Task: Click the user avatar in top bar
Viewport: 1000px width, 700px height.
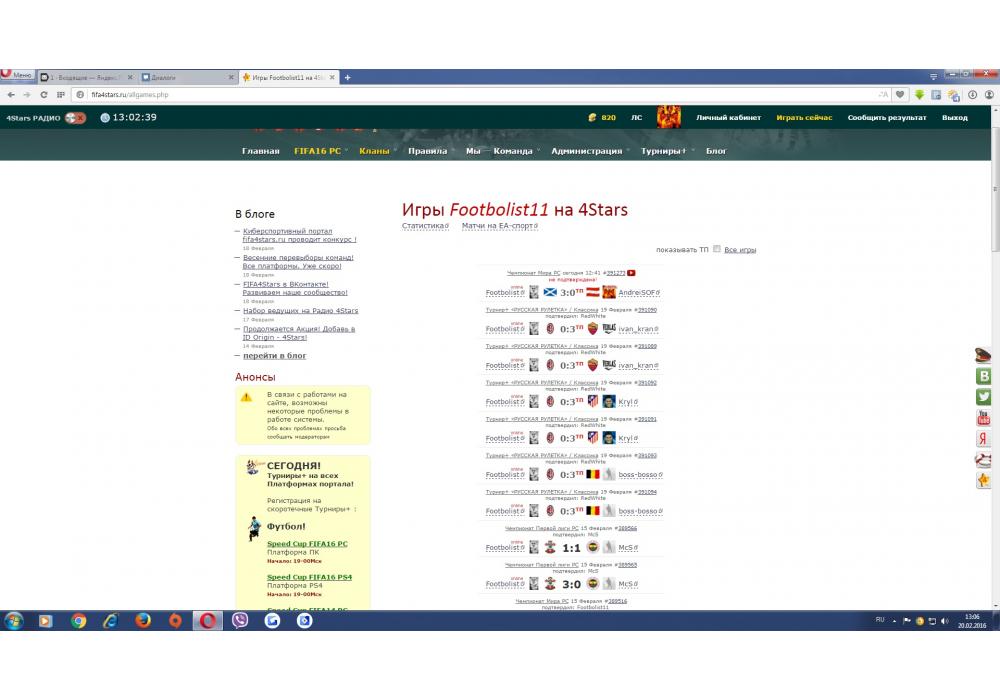Action: (x=669, y=117)
